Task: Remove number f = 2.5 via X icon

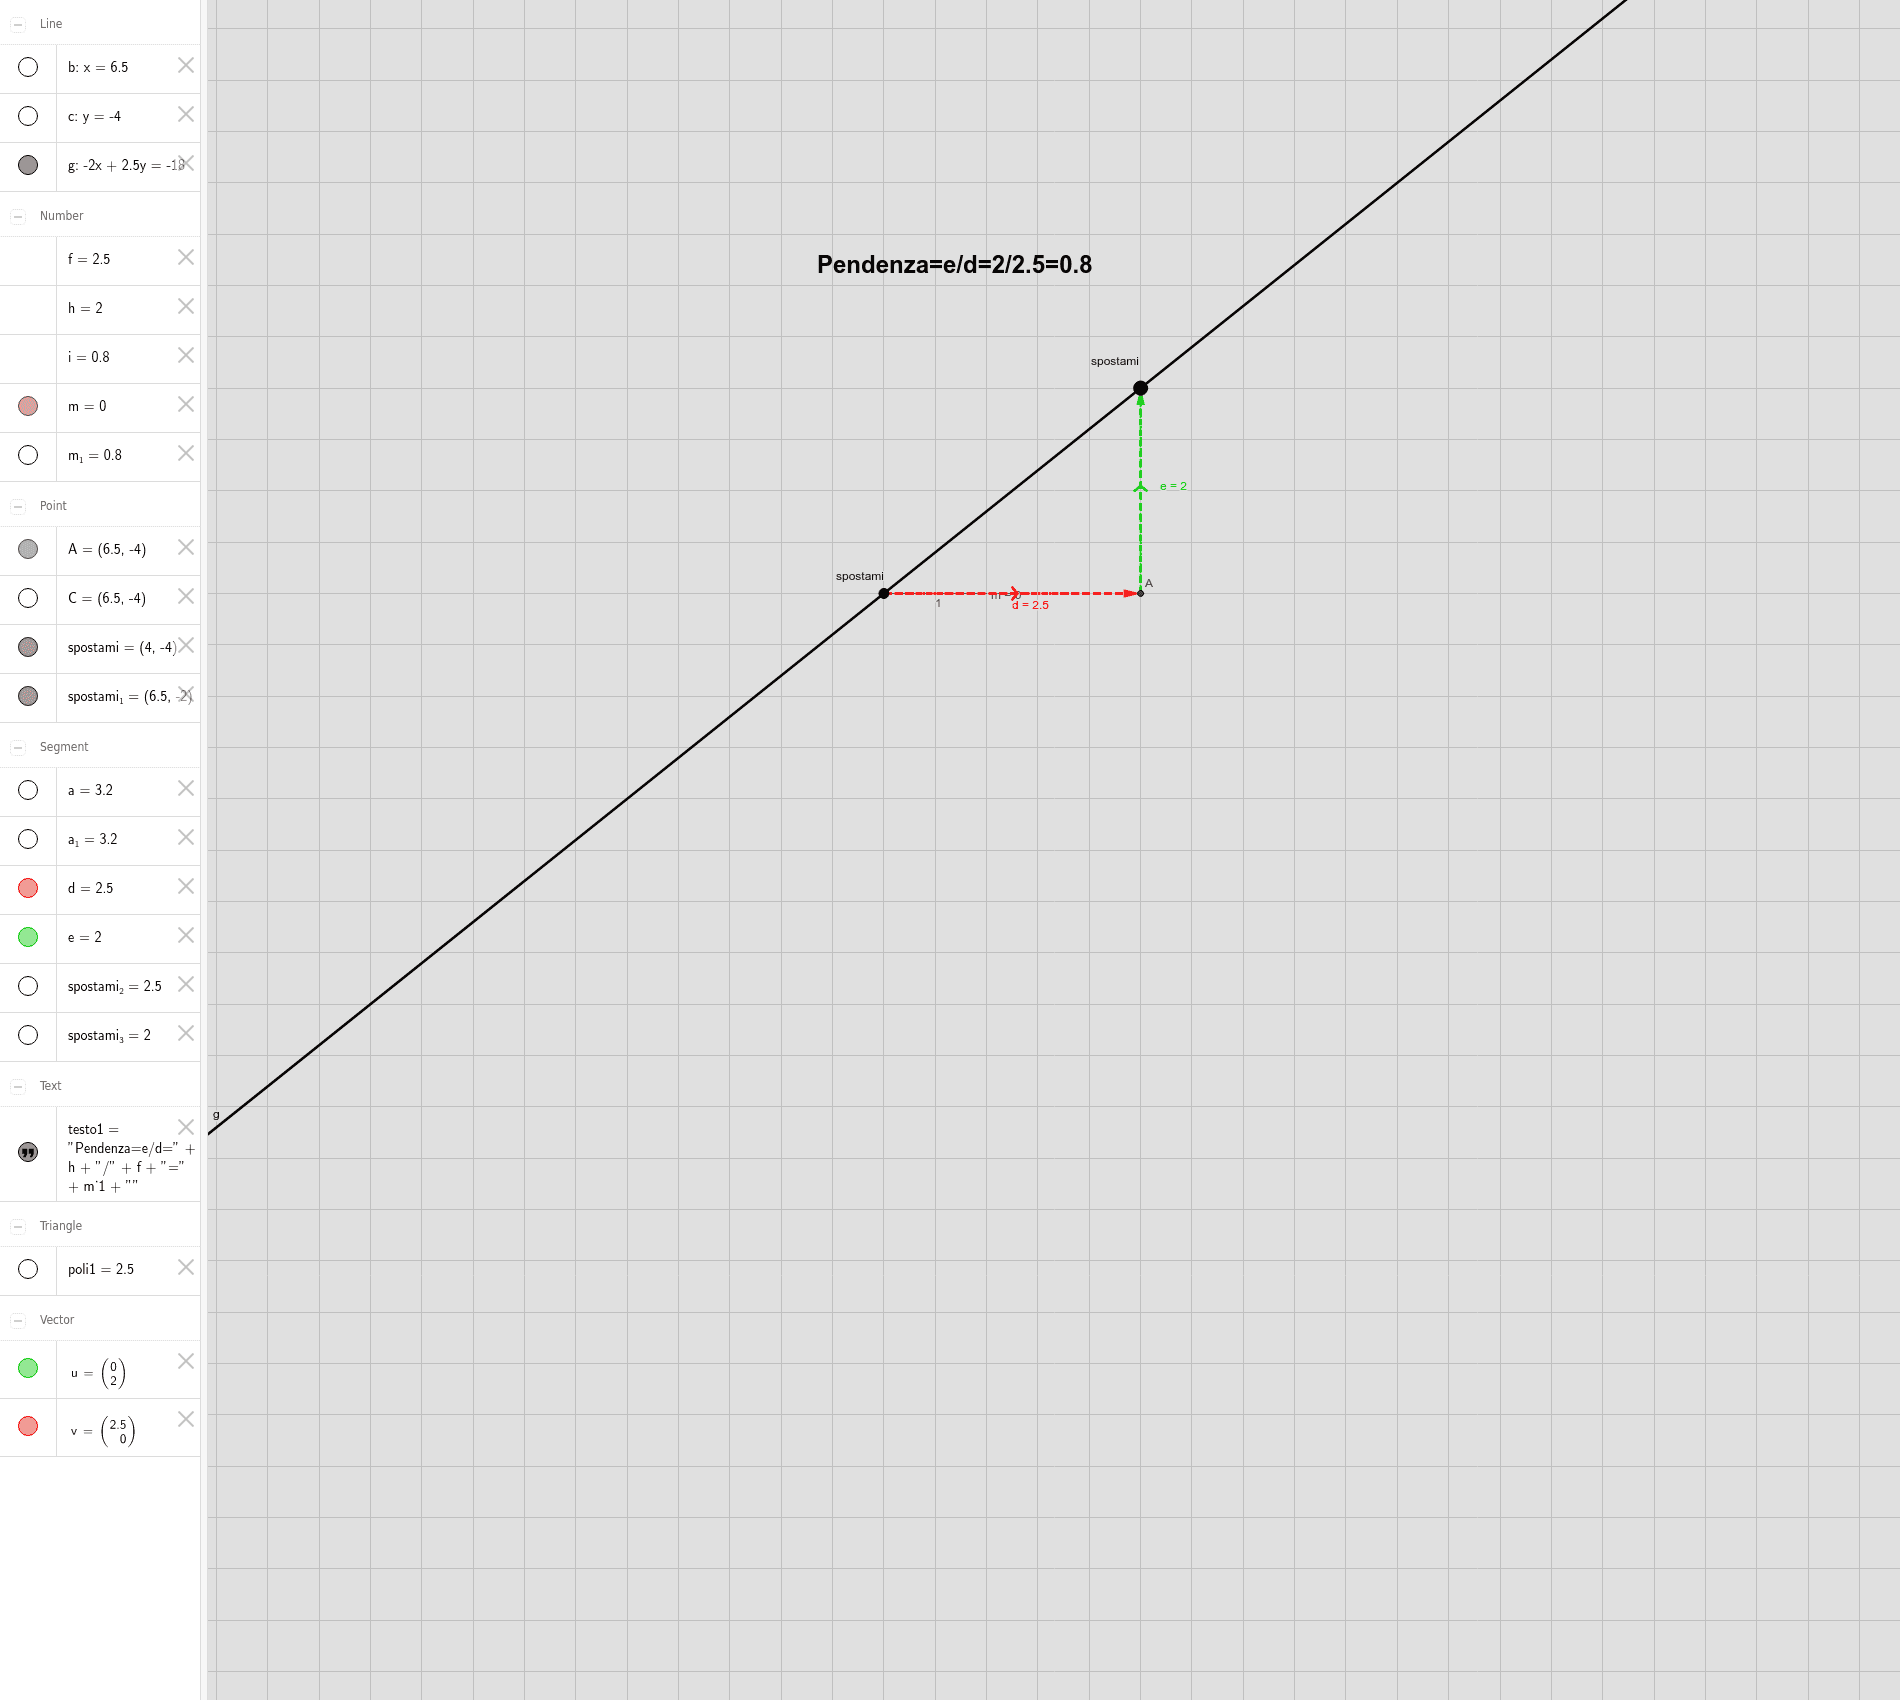Action: click(x=186, y=257)
